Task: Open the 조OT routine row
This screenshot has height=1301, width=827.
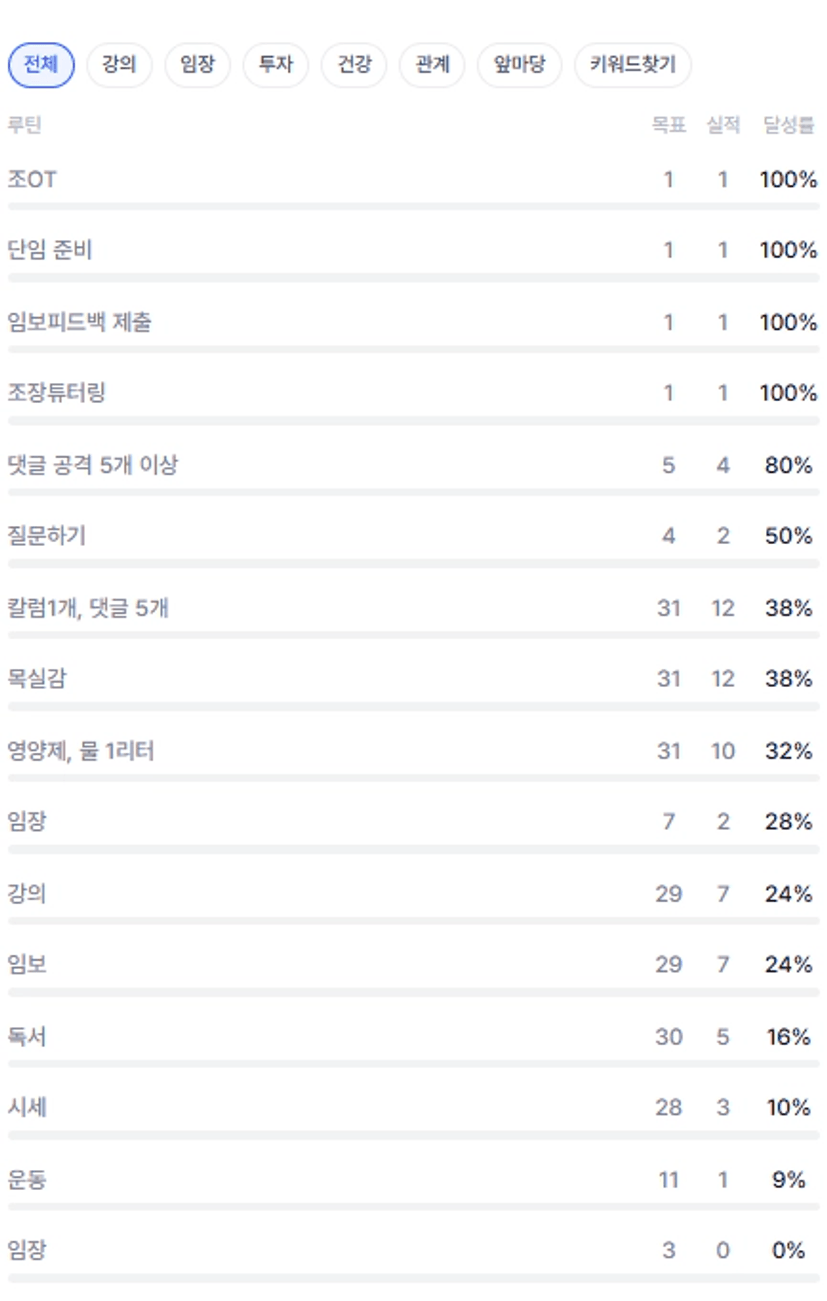Action: [x=32, y=180]
